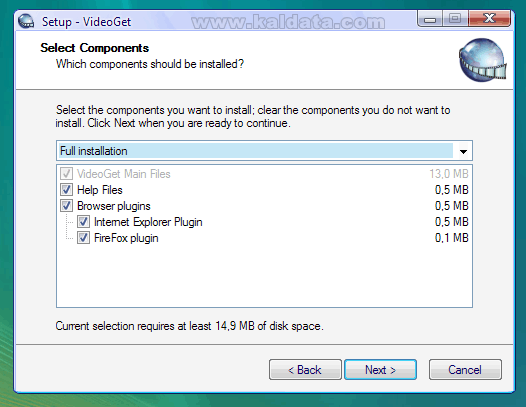Go back to the previous setup page
The width and height of the screenshot is (526, 407).
[x=305, y=370]
